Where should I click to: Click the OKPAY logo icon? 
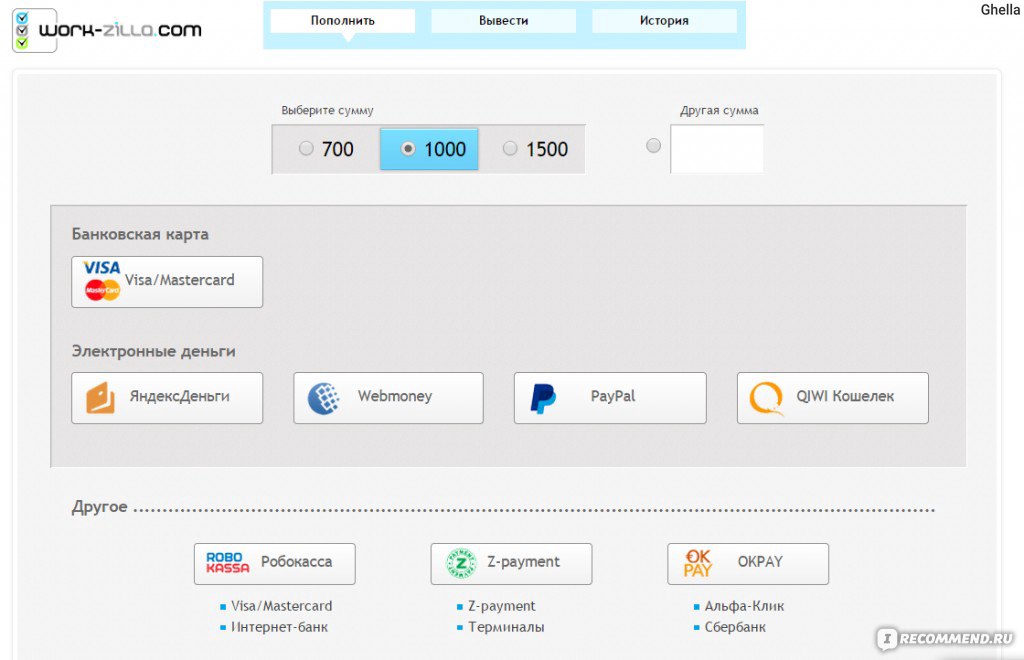(698, 563)
